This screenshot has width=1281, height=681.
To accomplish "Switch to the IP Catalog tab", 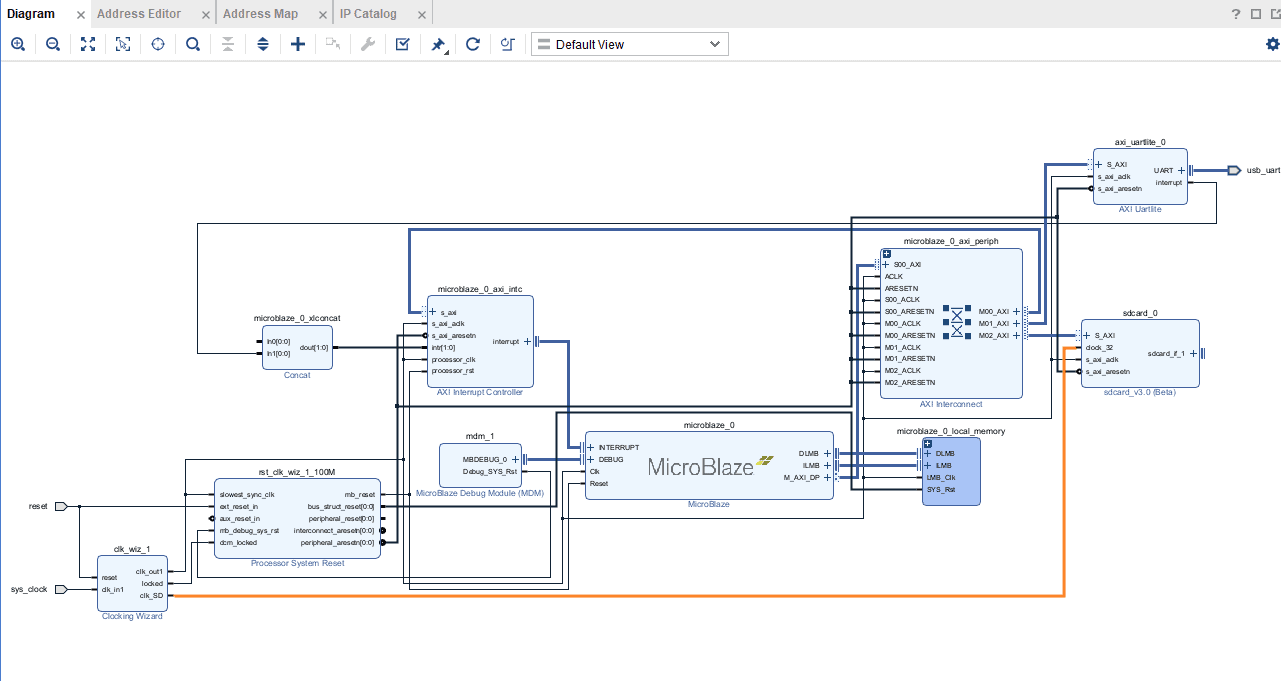I will coord(368,14).
